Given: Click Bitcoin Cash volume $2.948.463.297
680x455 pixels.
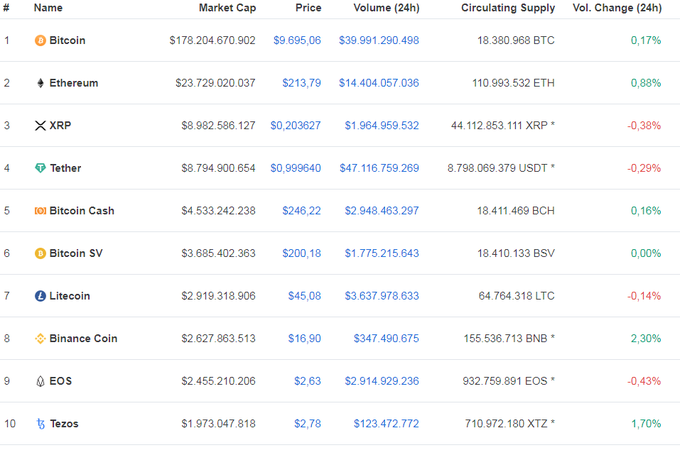Looking at the screenshot, I should point(382,211).
